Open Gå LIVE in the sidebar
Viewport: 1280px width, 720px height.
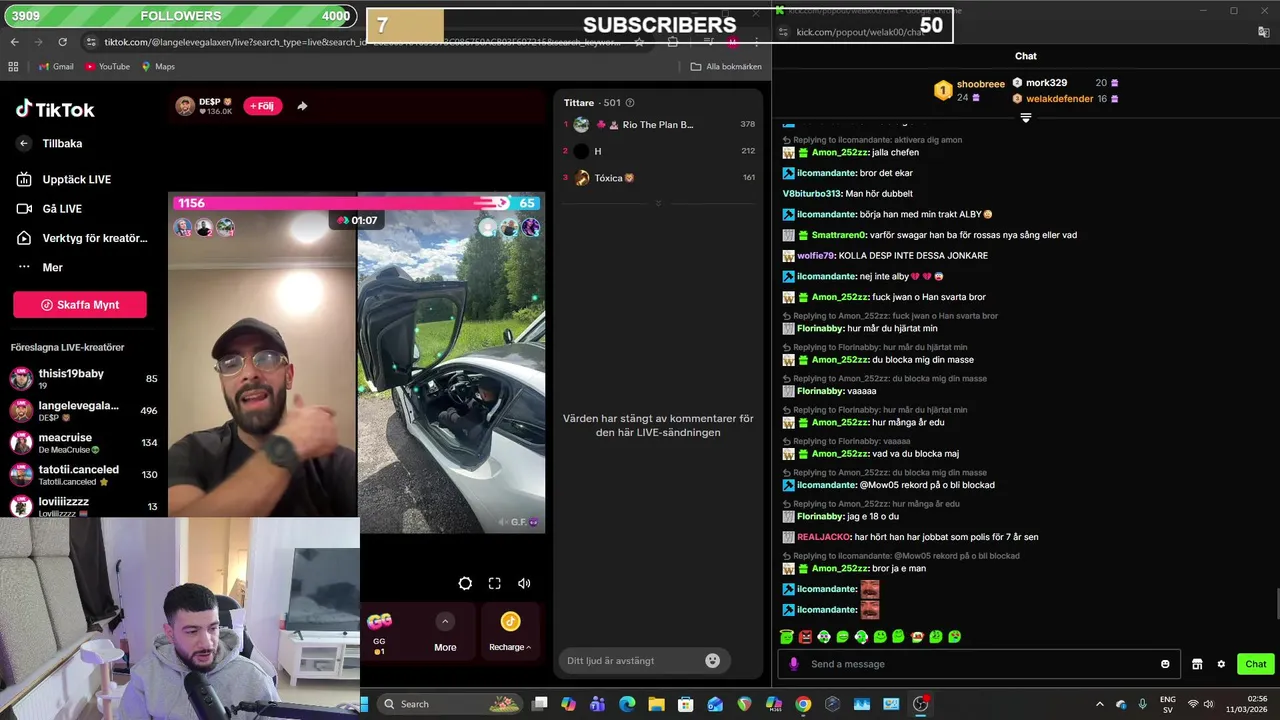[x=50, y=209]
